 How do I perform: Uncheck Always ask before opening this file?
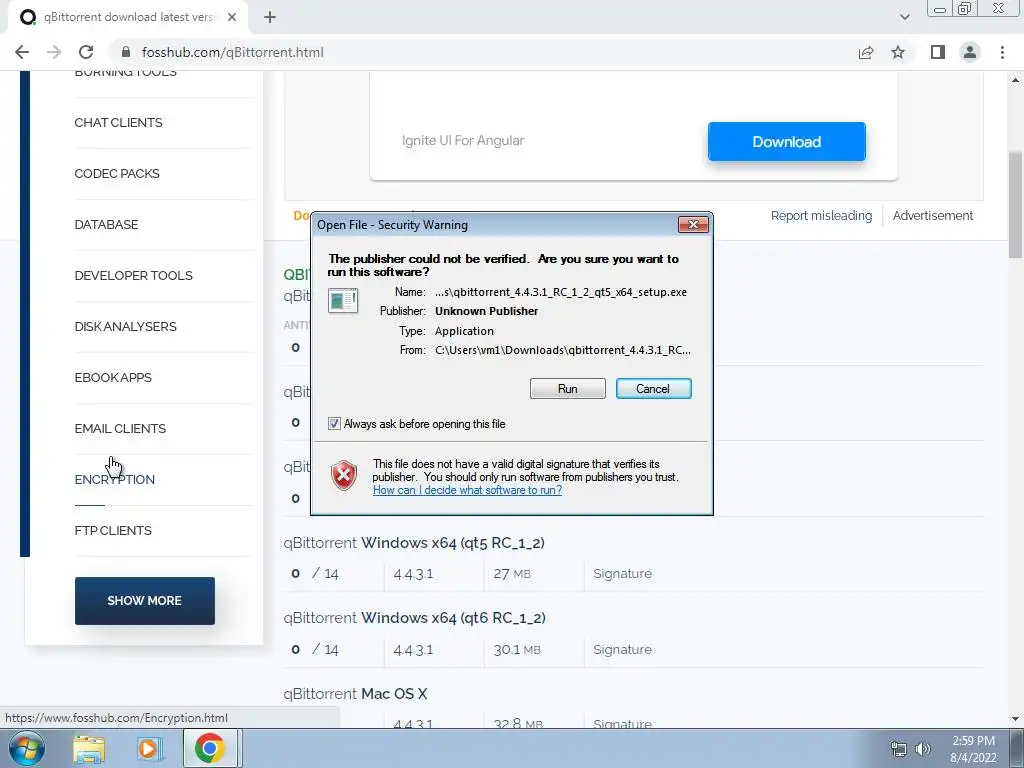click(334, 424)
